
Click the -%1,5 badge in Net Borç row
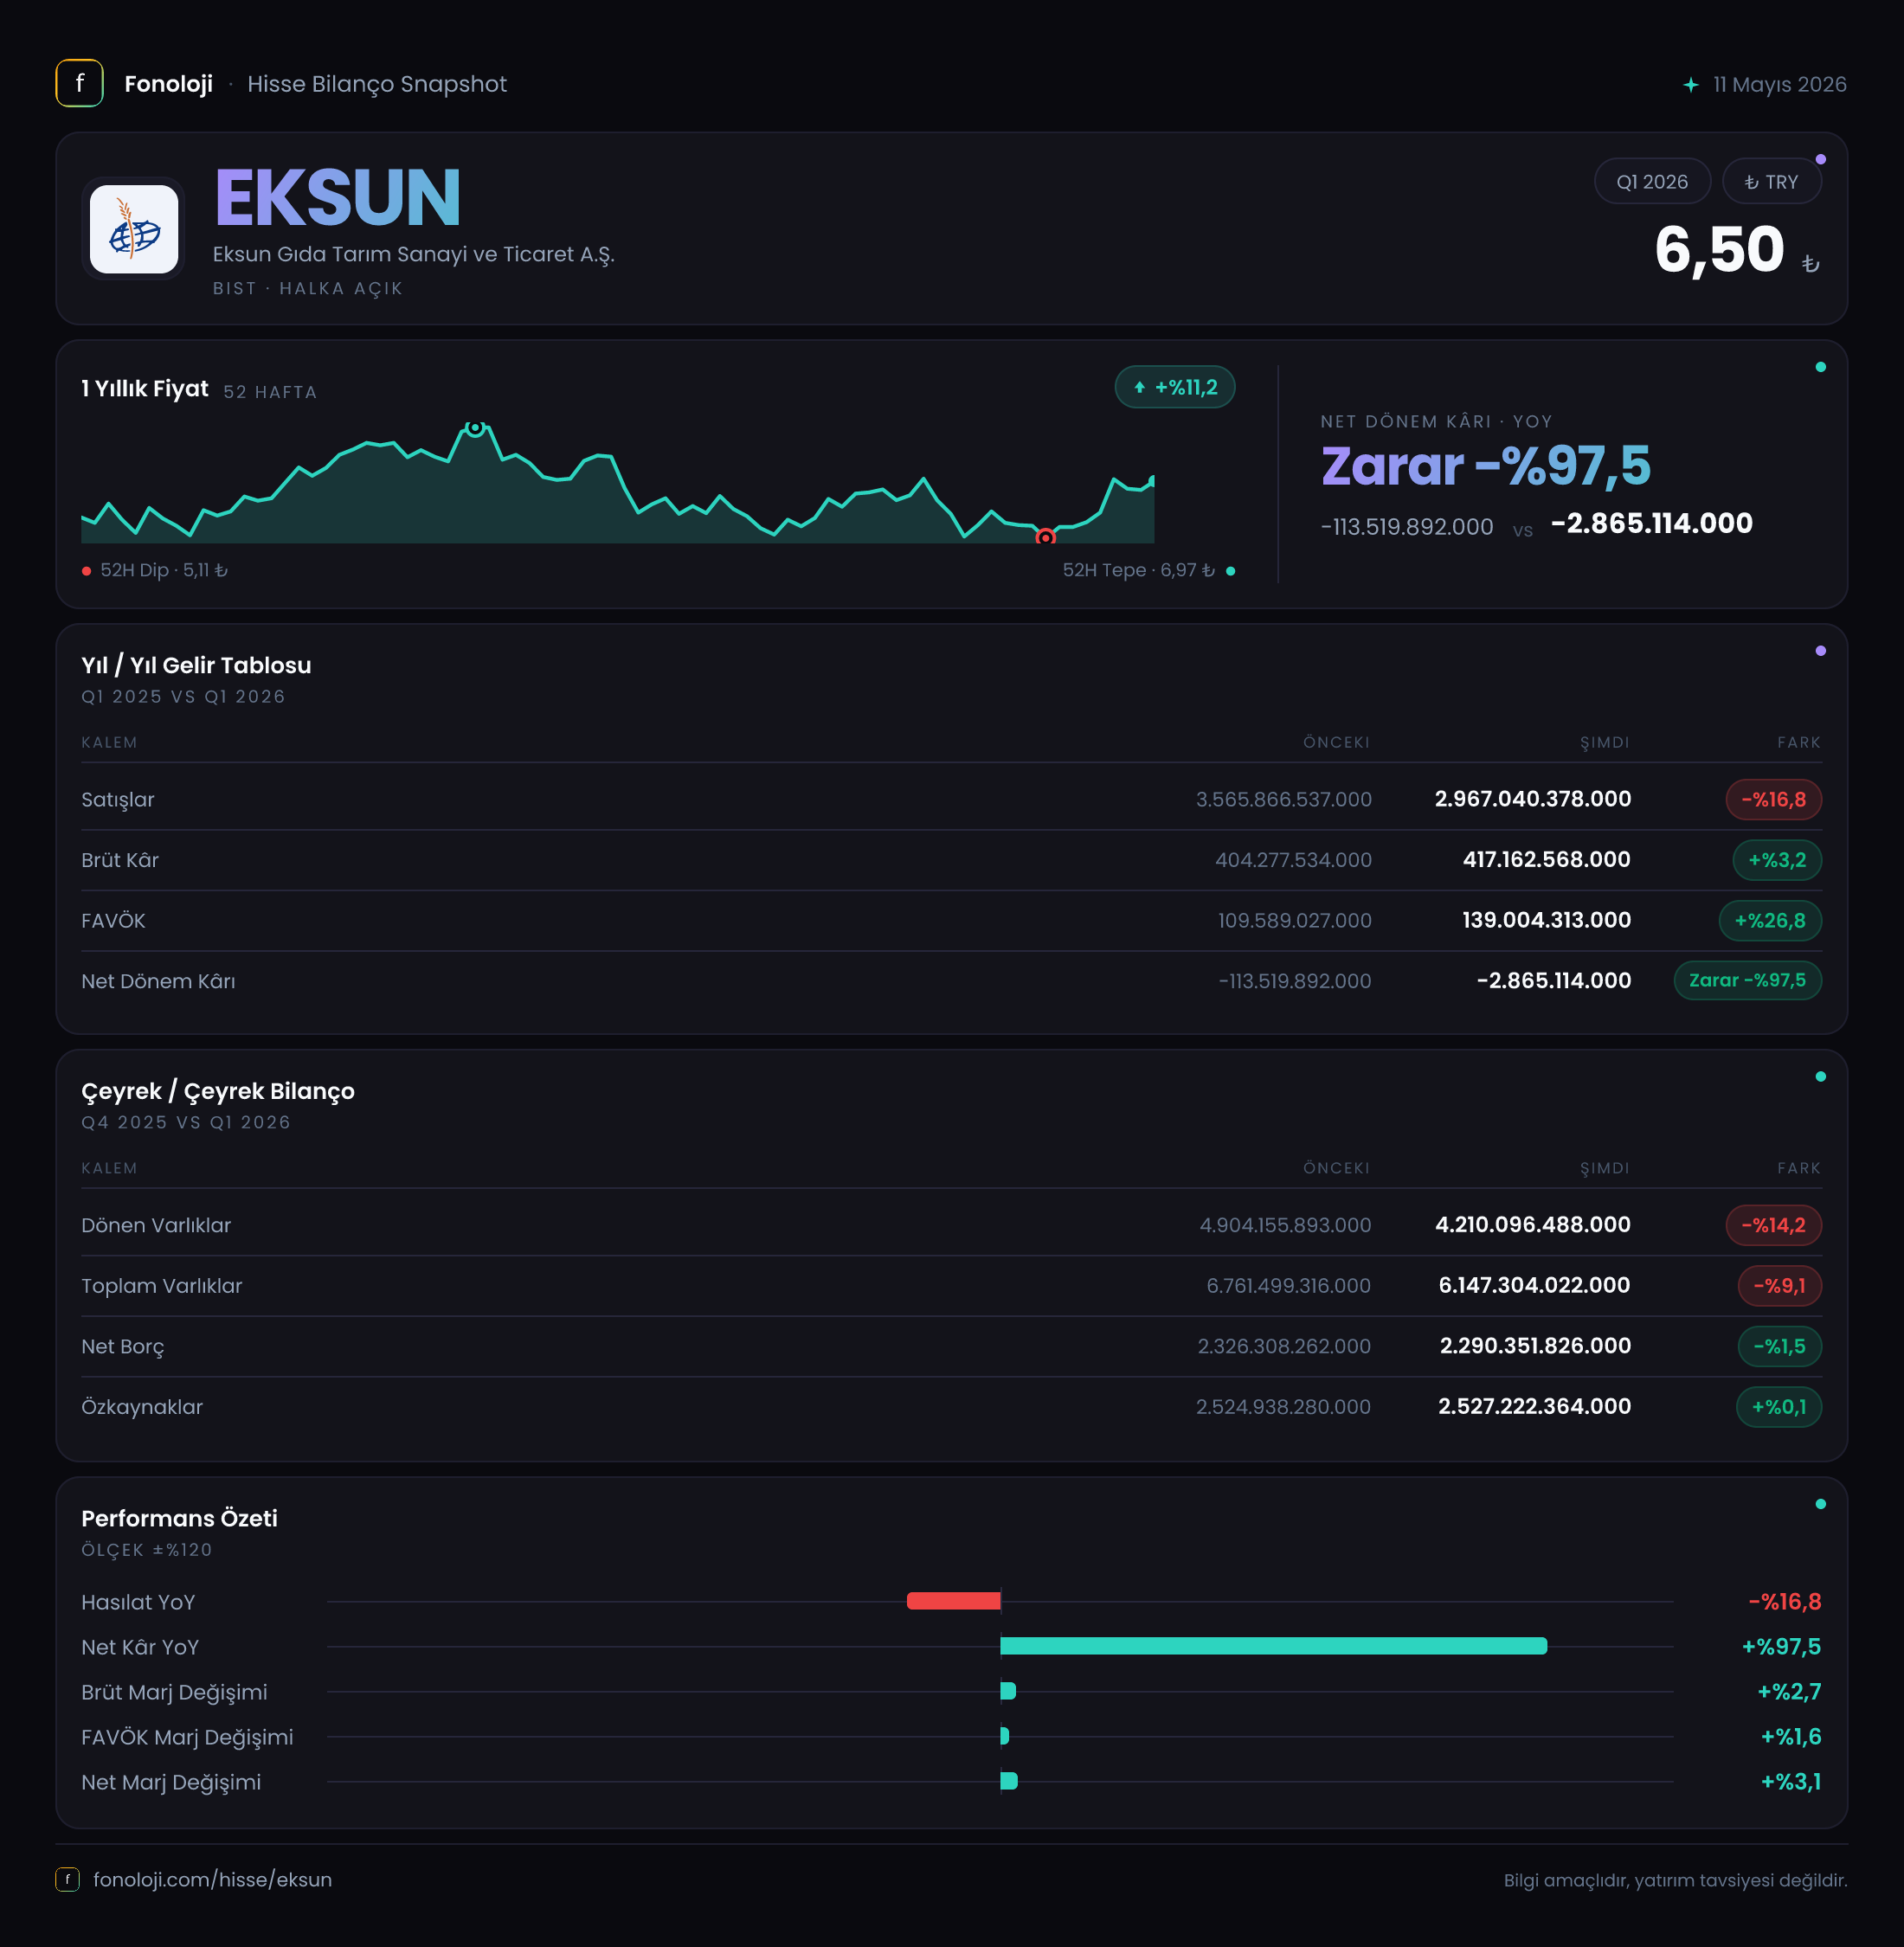[x=1780, y=1347]
